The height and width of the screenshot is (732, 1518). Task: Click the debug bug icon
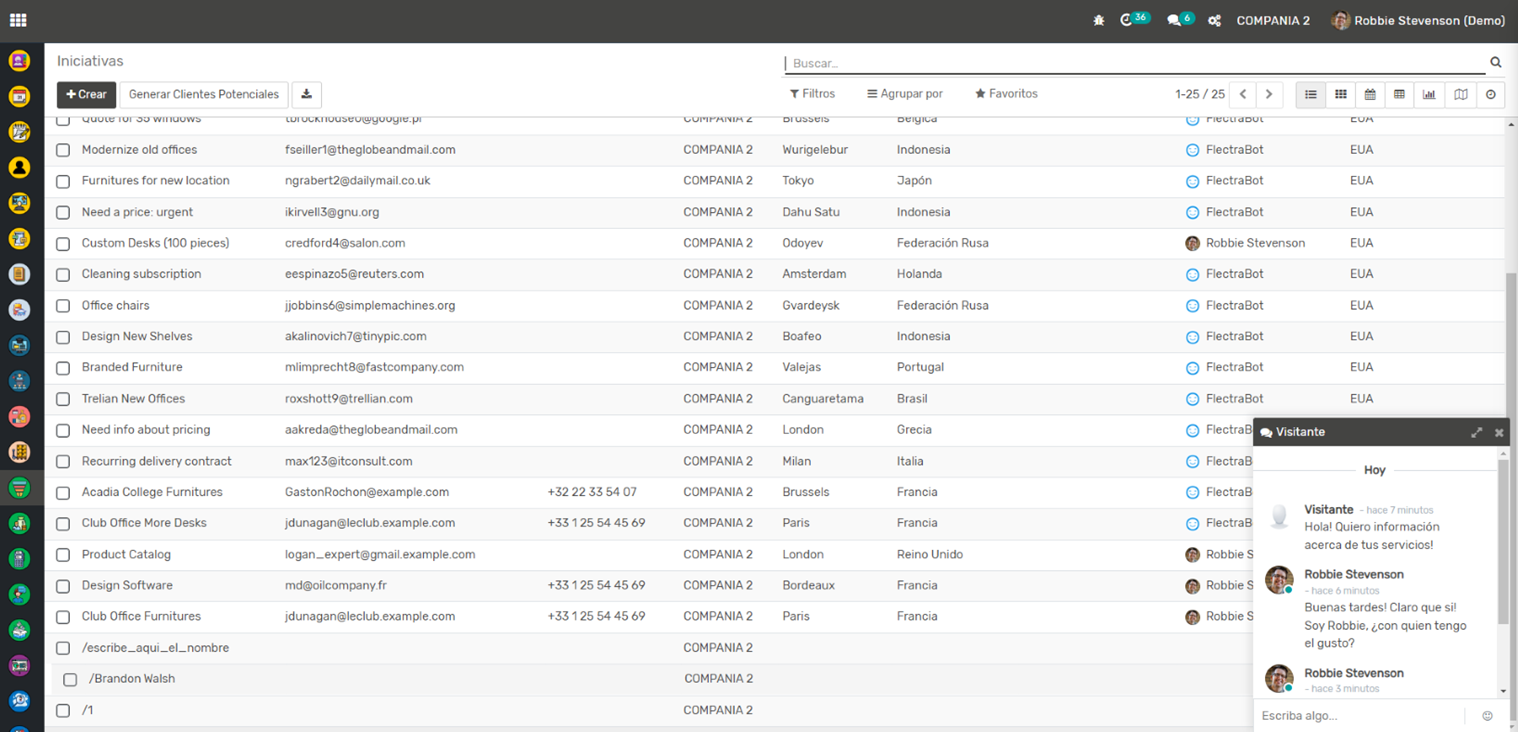1098,21
